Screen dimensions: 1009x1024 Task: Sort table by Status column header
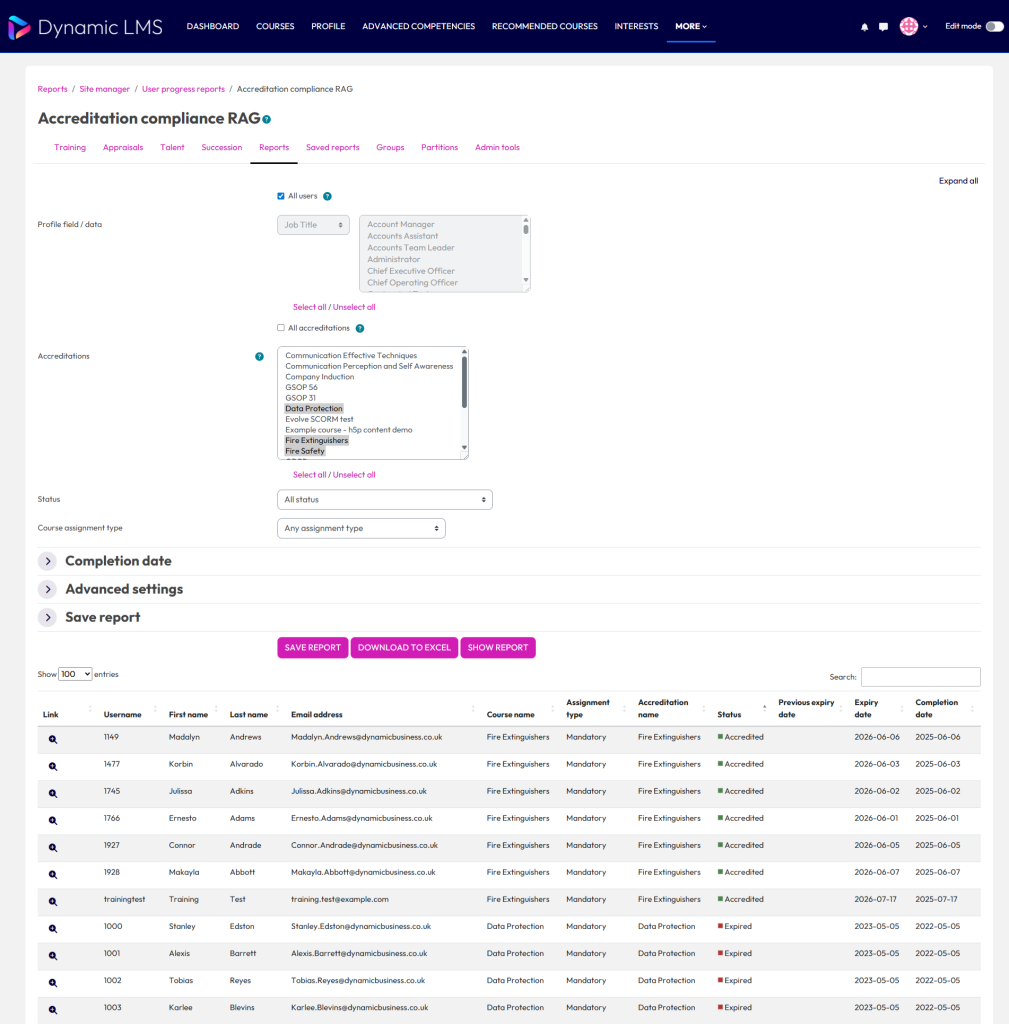tap(729, 714)
